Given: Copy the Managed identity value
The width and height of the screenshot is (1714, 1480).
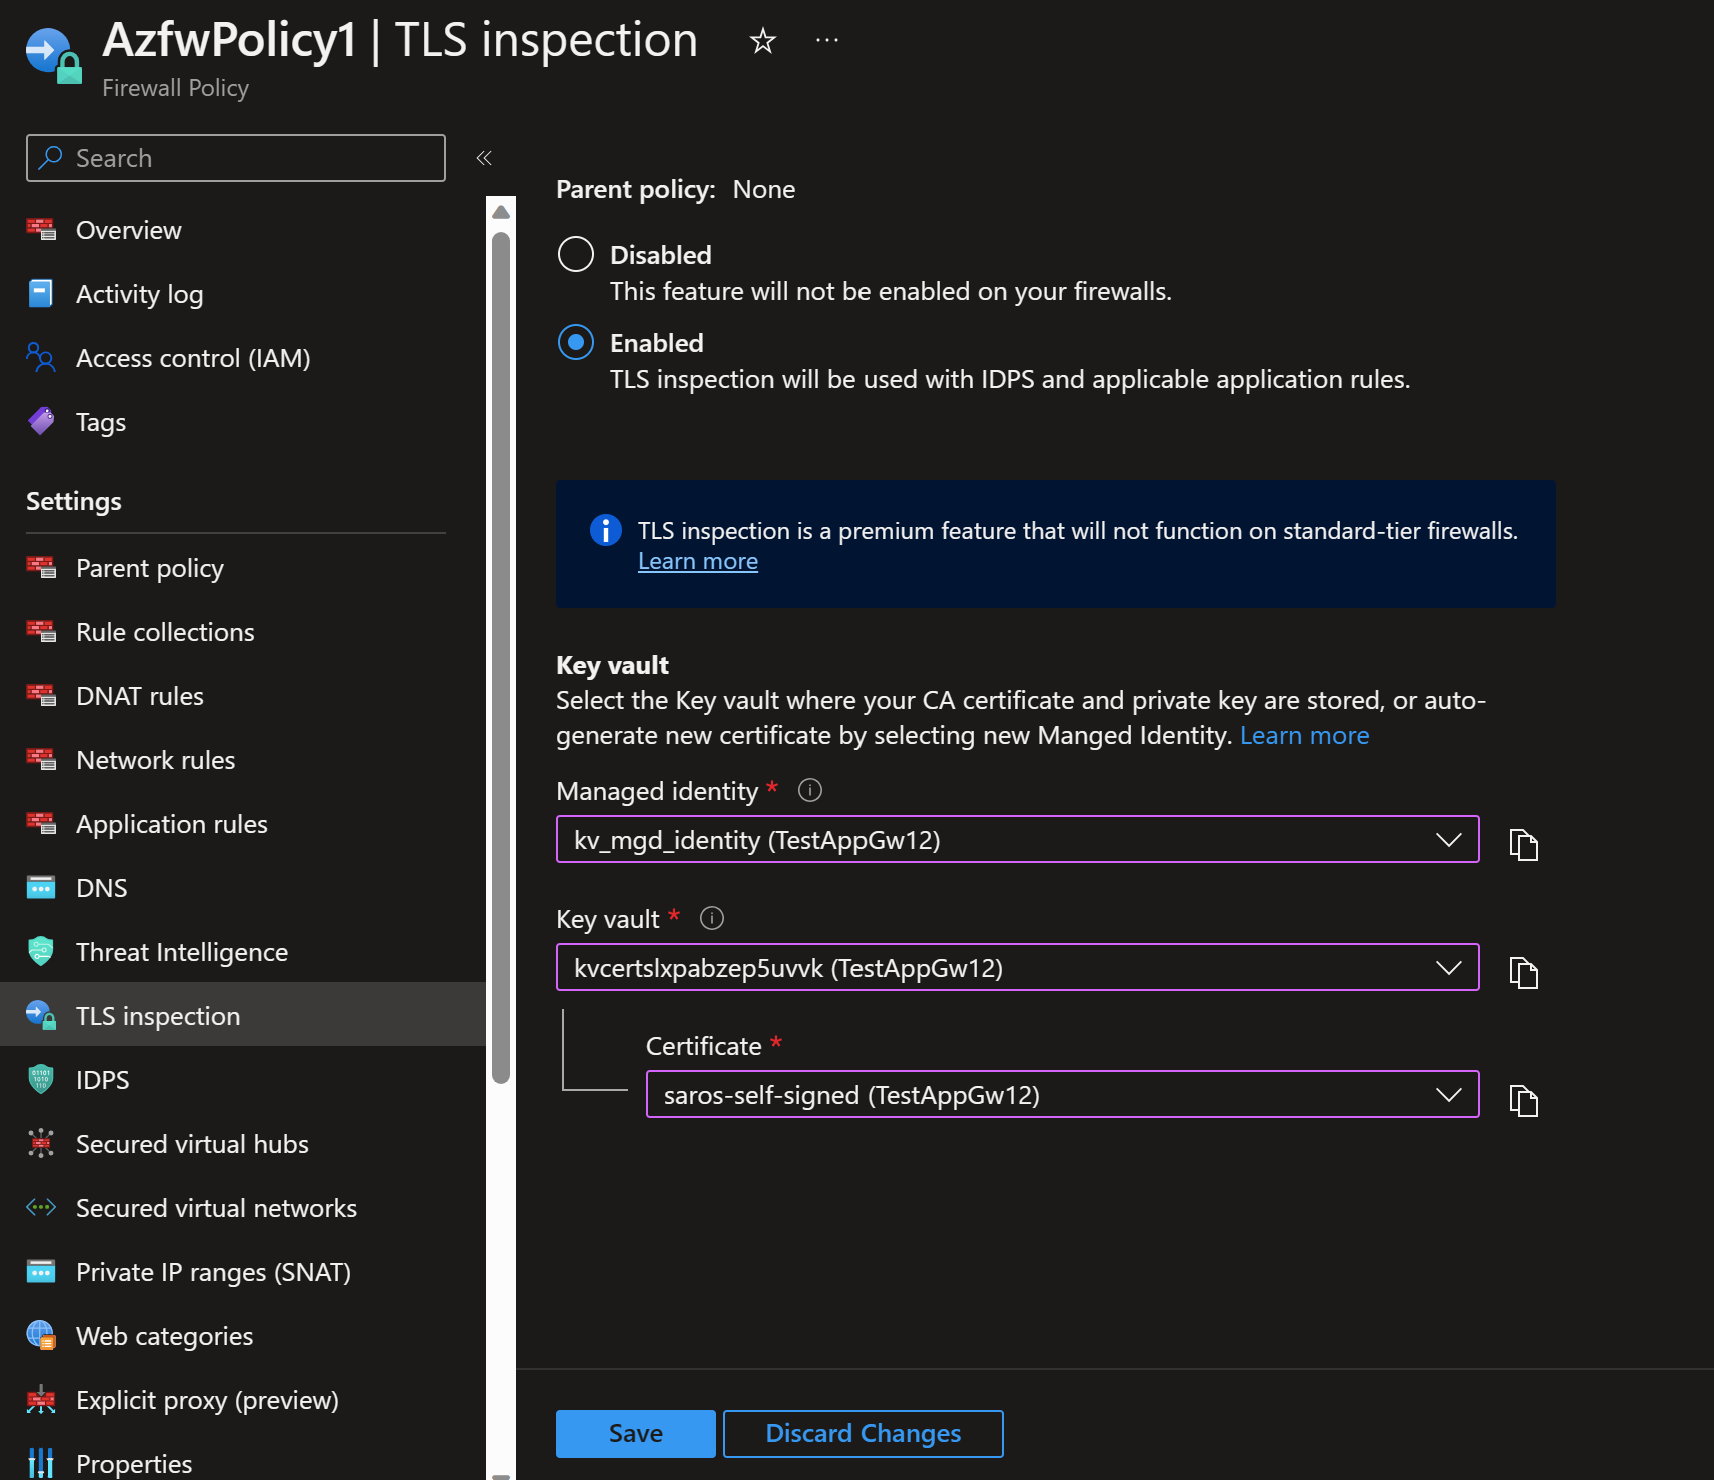Looking at the screenshot, I should (x=1523, y=845).
